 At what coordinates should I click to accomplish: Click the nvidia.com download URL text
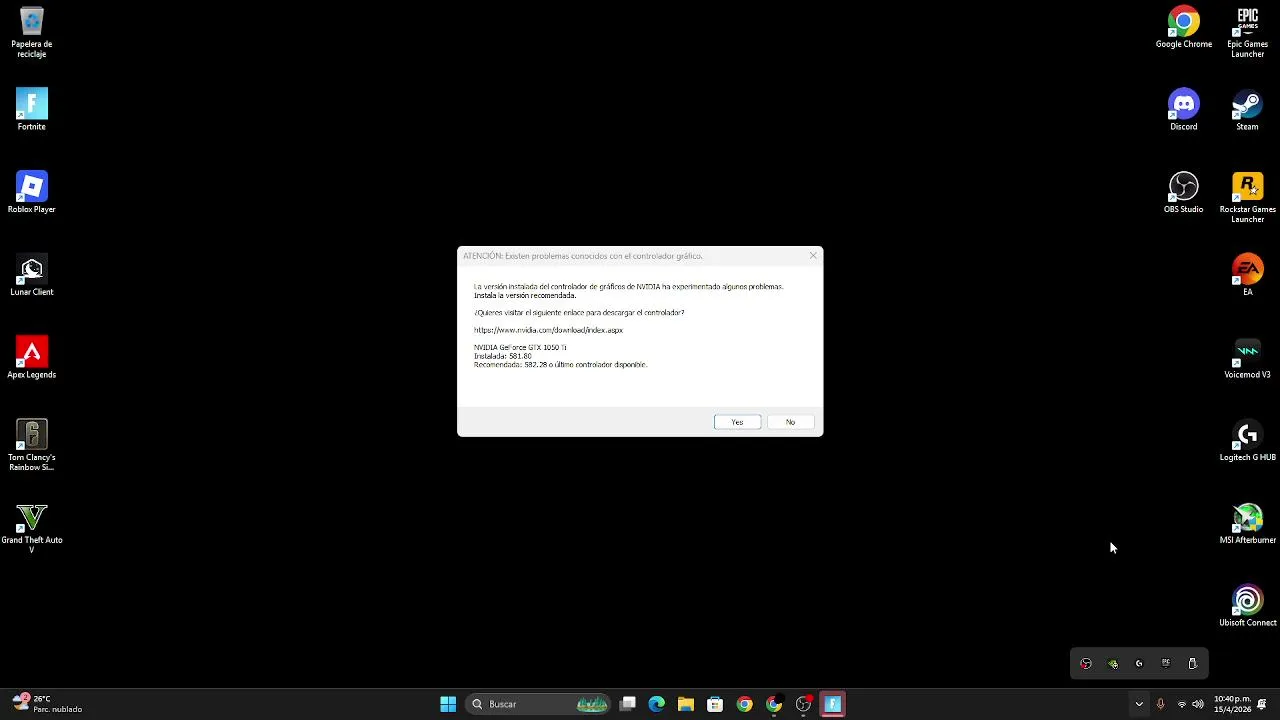(548, 330)
